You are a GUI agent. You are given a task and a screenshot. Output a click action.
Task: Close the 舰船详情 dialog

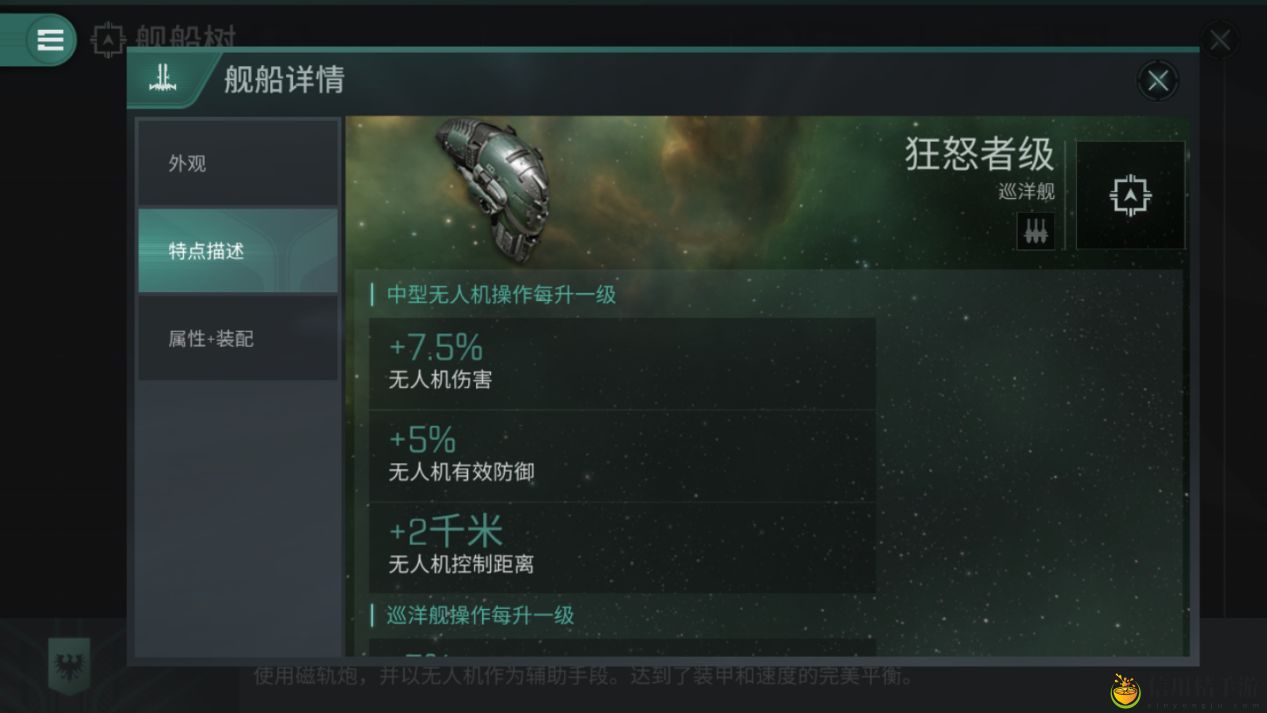tap(1158, 81)
